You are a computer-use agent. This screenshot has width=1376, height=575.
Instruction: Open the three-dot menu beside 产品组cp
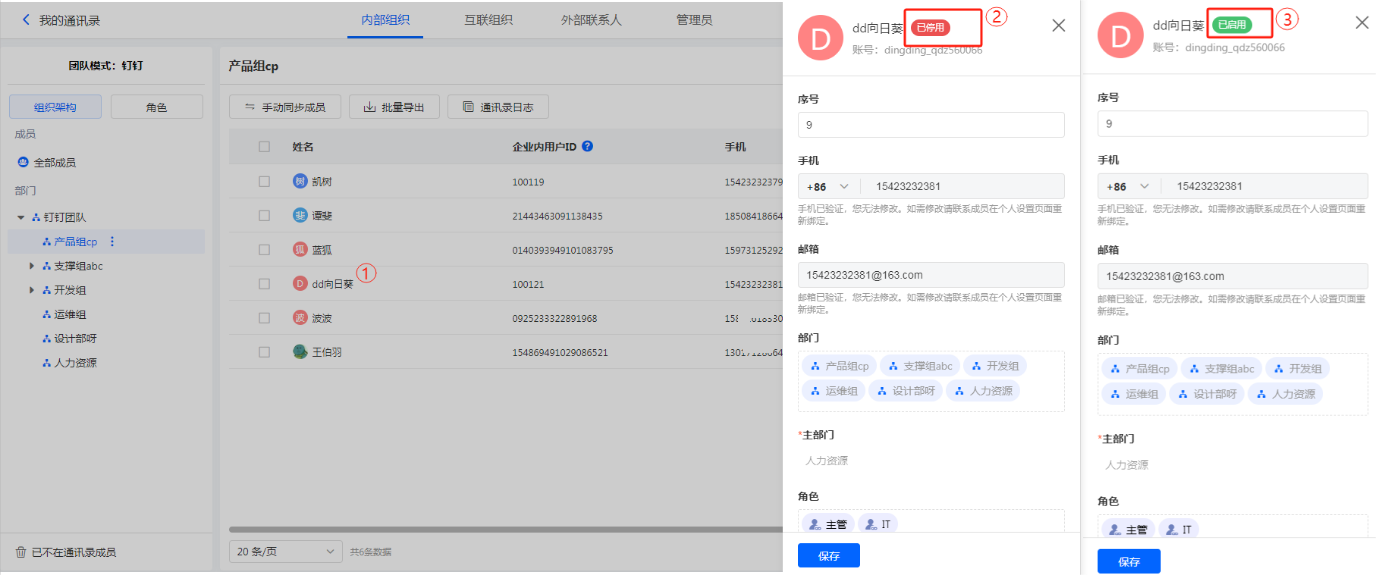point(112,241)
